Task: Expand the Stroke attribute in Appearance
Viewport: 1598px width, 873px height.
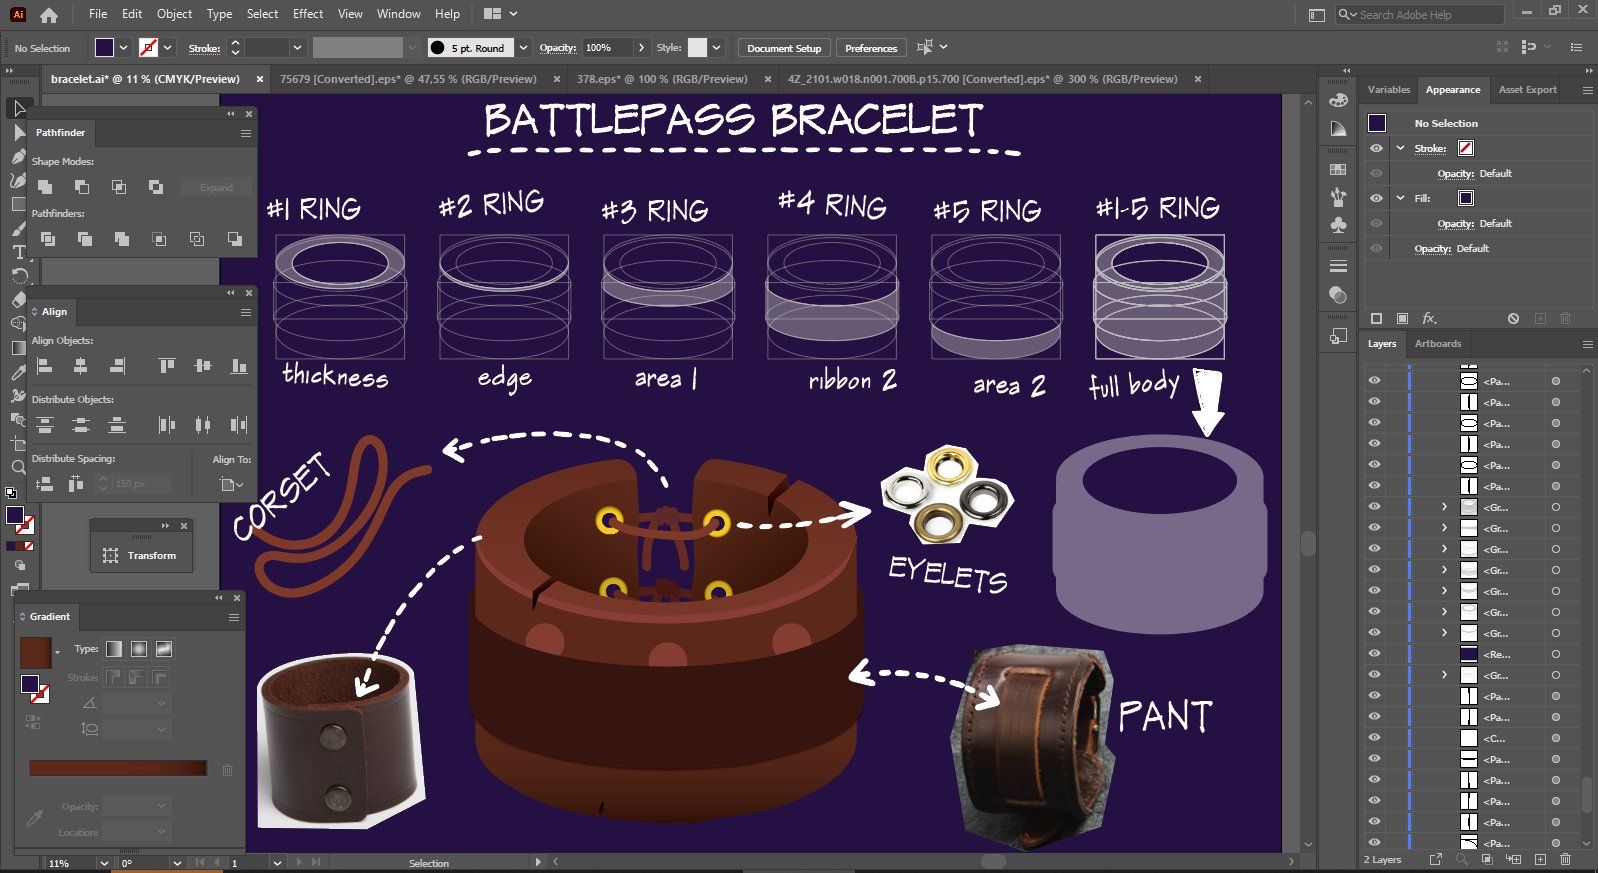Action: pyautogui.click(x=1401, y=148)
